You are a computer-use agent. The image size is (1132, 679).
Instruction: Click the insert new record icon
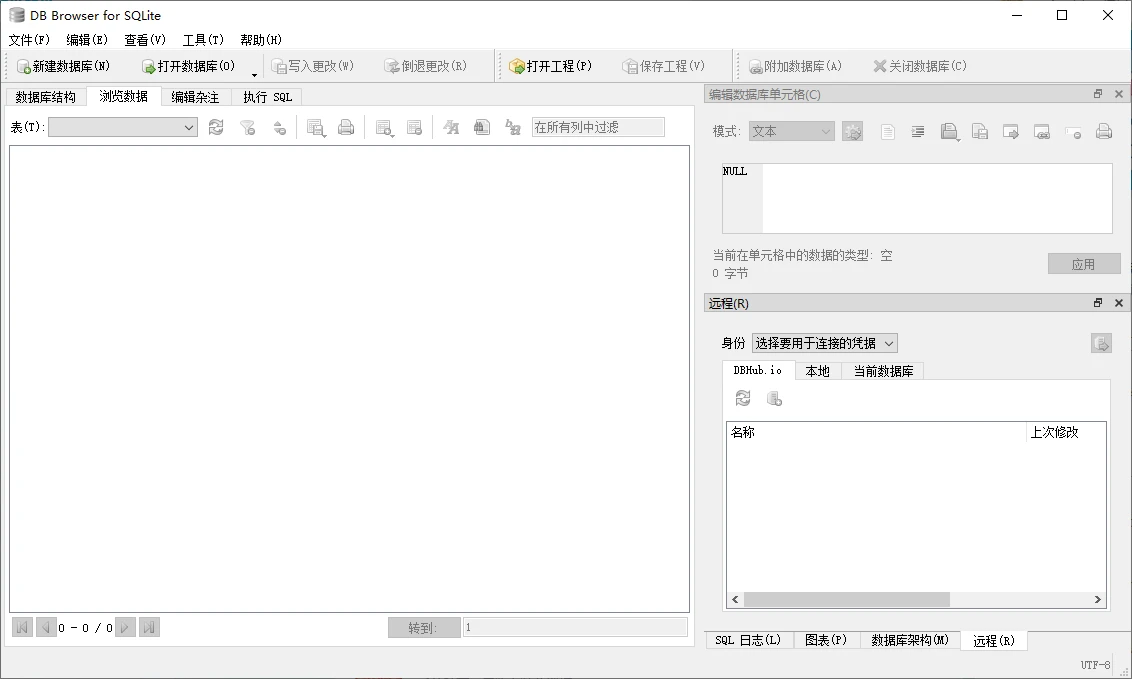pyautogui.click(x=384, y=128)
